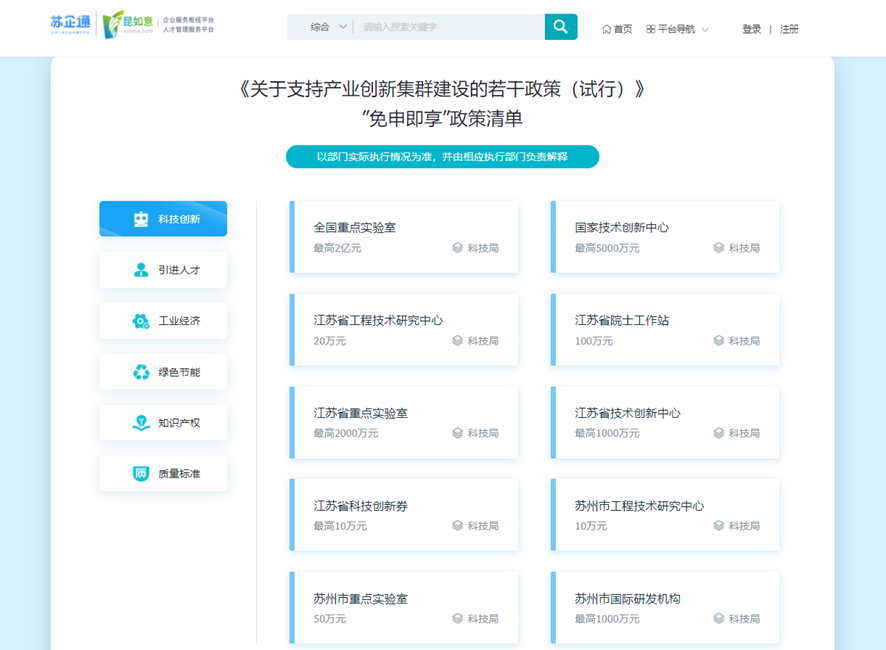Open the 综合 search category dropdown

328,27
